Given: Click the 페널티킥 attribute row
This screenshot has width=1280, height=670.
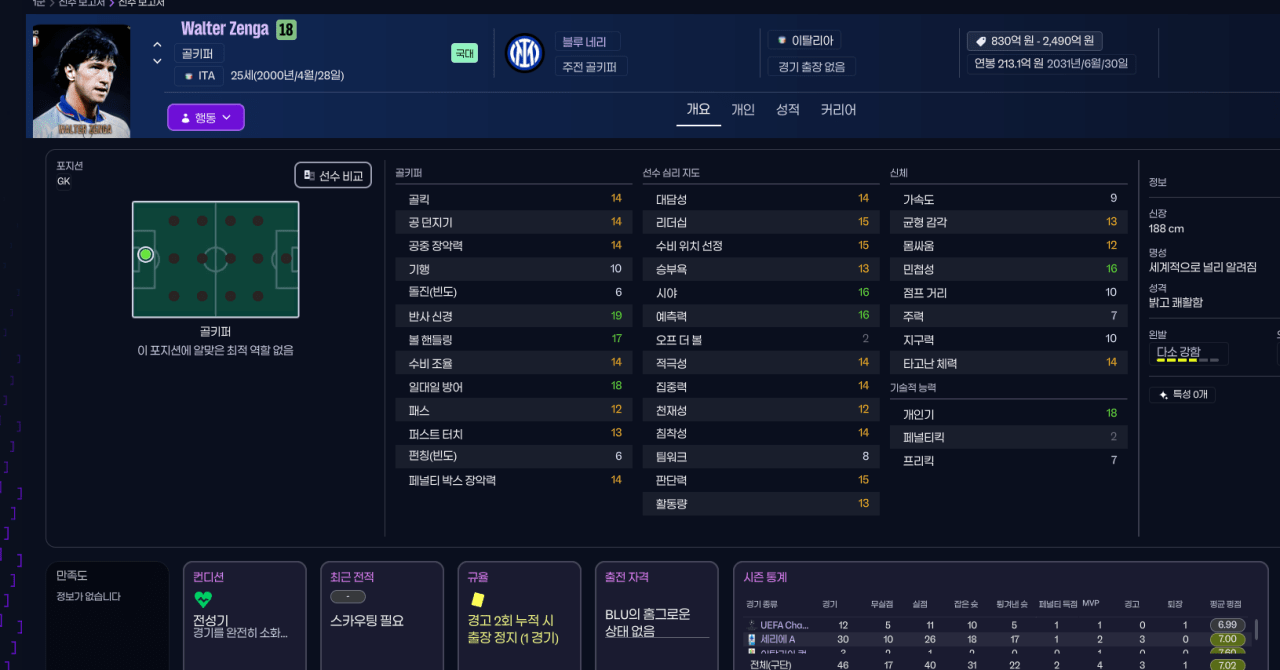Looking at the screenshot, I should tap(1009, 437).
